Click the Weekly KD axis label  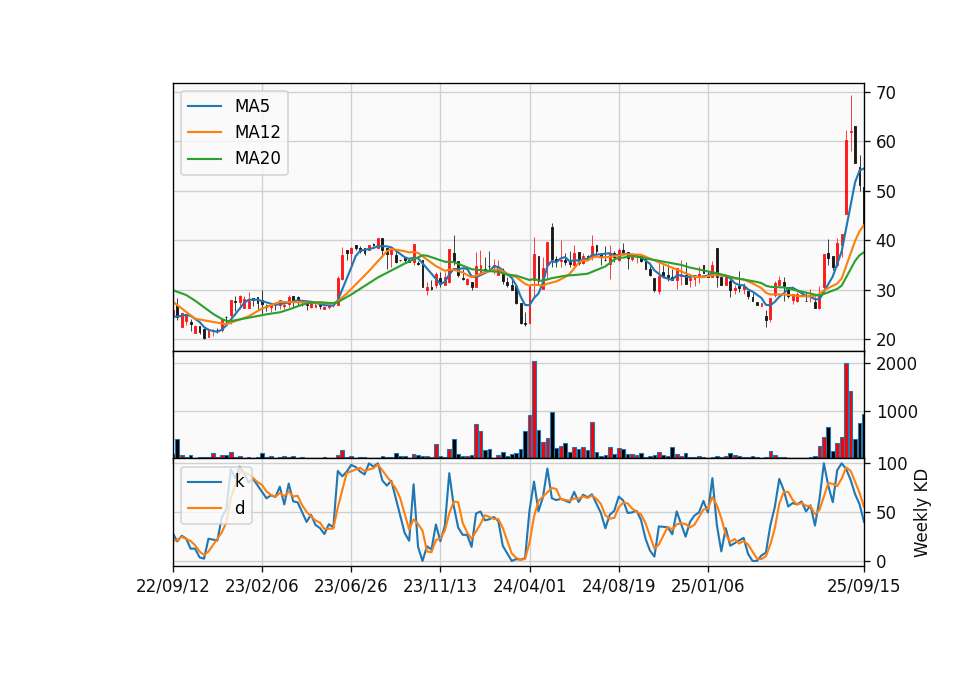(x=920, y=513)
